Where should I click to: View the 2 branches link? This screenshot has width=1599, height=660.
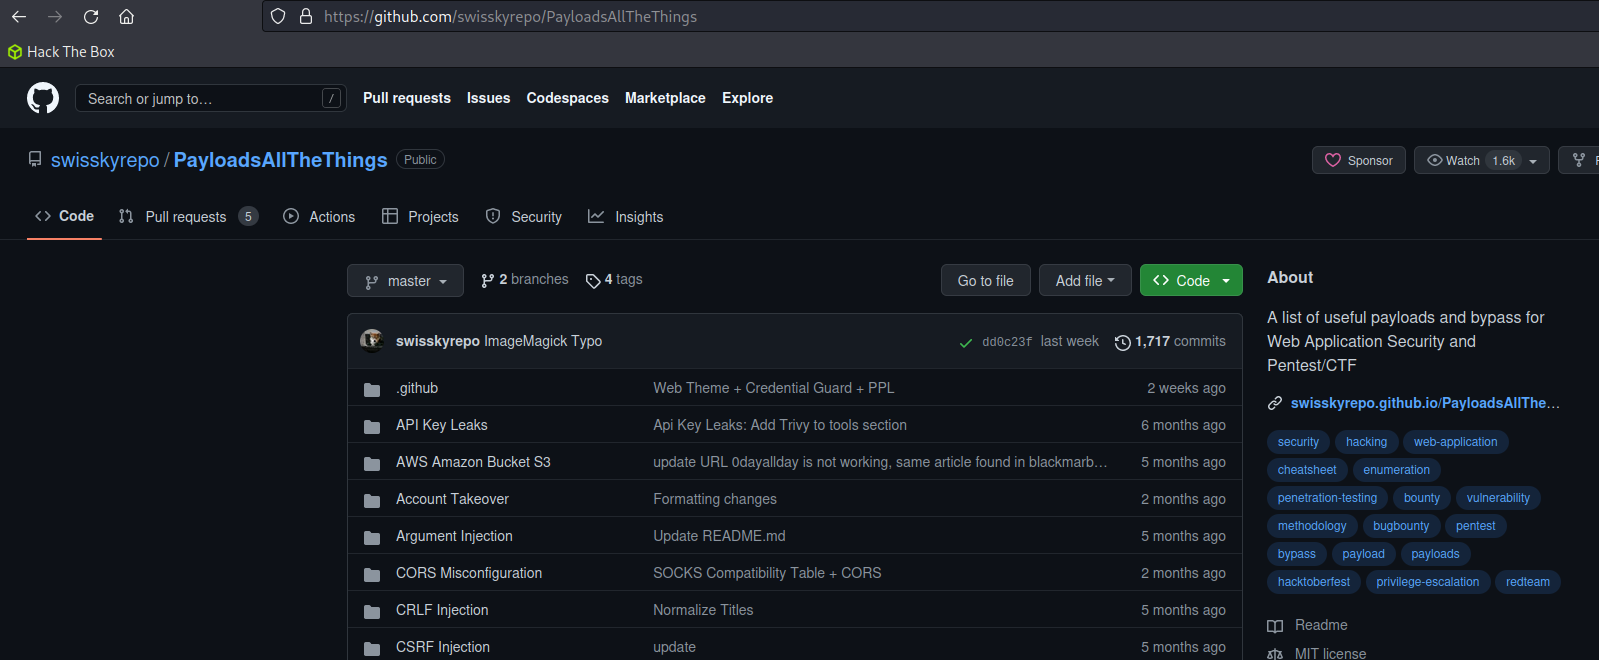pos(525,280)
